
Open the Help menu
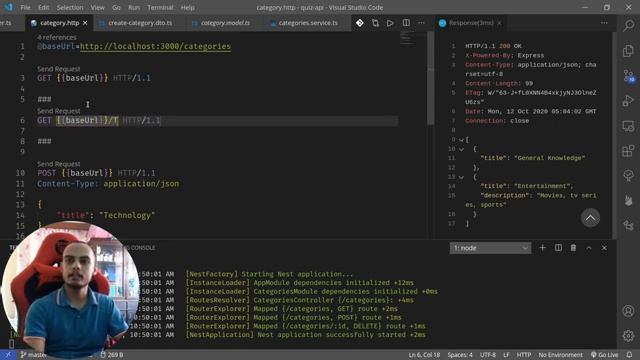[187, 7]
